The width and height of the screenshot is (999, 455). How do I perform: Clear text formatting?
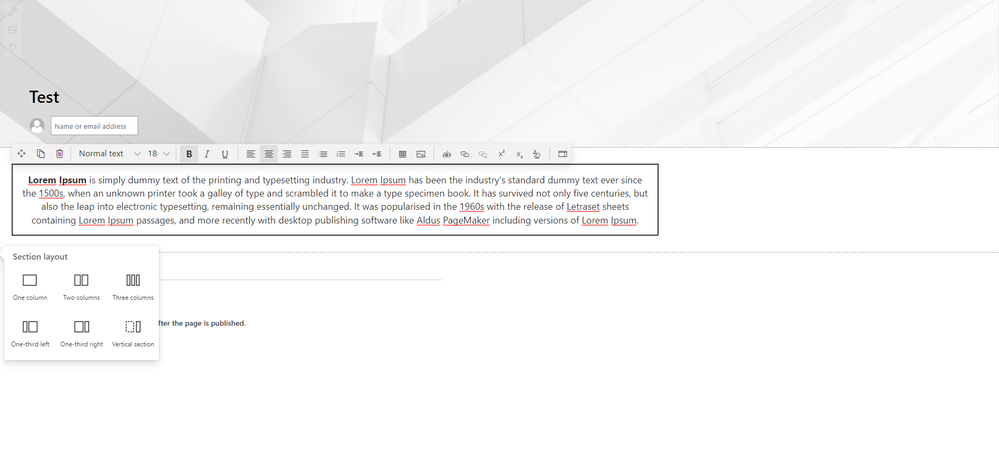point(536,154)
